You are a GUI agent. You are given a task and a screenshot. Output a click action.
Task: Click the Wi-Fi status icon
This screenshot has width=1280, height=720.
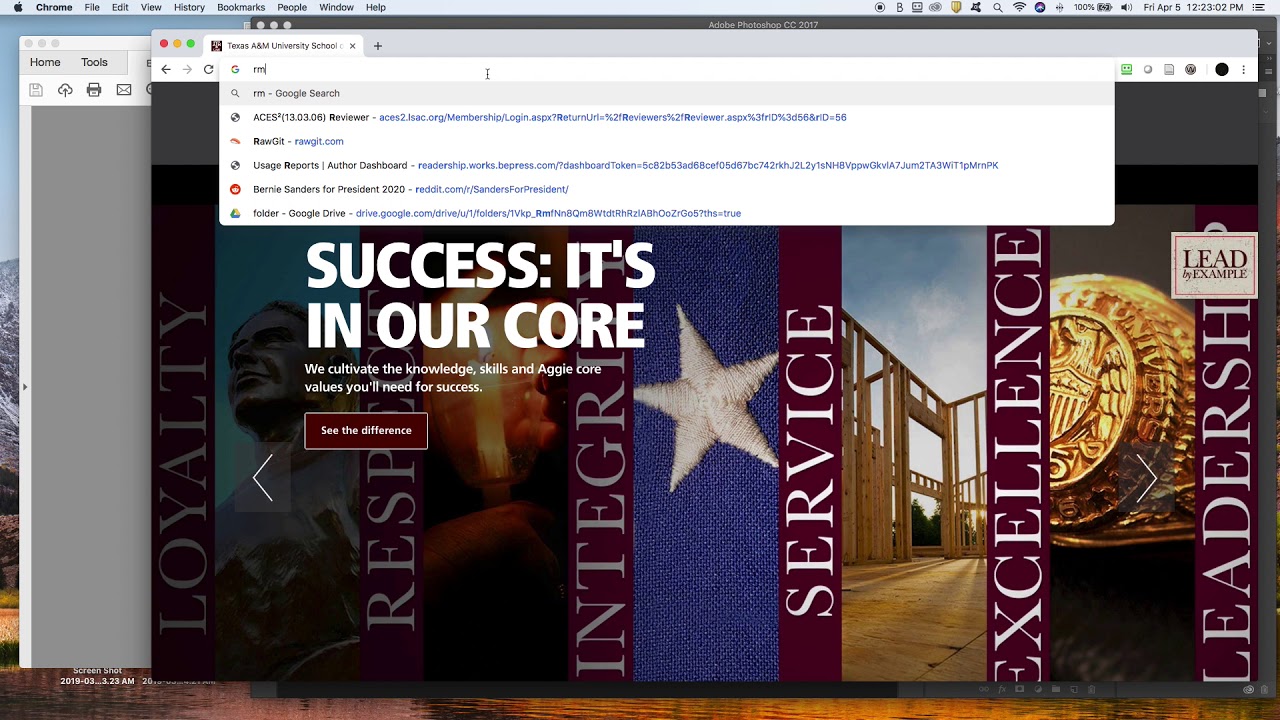tap(1019, 7)
